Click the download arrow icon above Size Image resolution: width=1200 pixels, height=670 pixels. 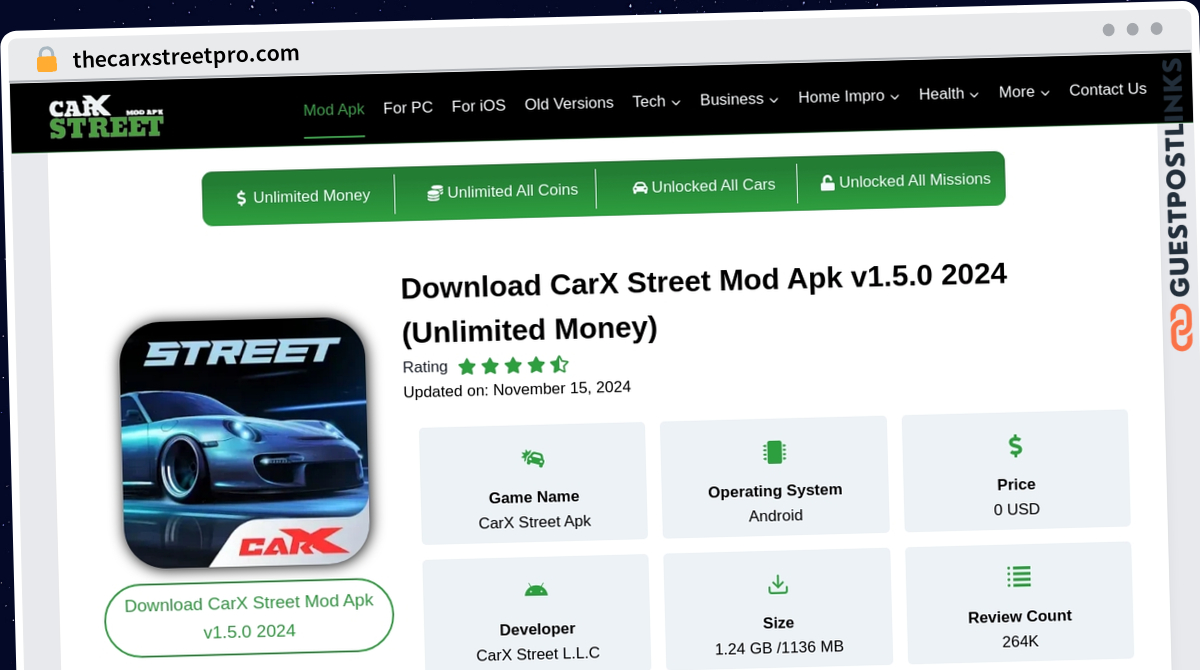[x=777, y=584]
